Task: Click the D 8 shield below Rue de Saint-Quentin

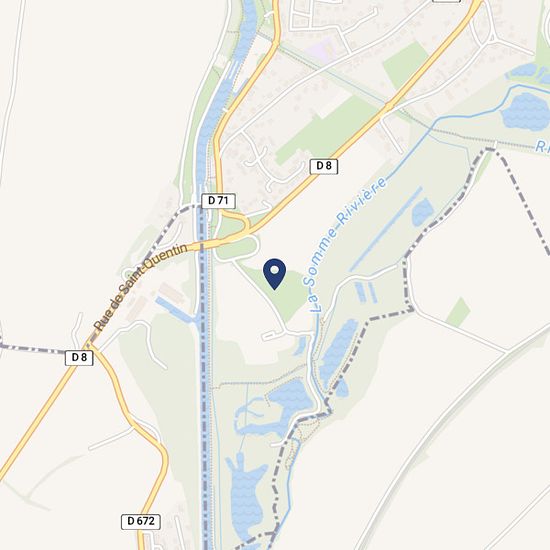Action: click(79, 358)
